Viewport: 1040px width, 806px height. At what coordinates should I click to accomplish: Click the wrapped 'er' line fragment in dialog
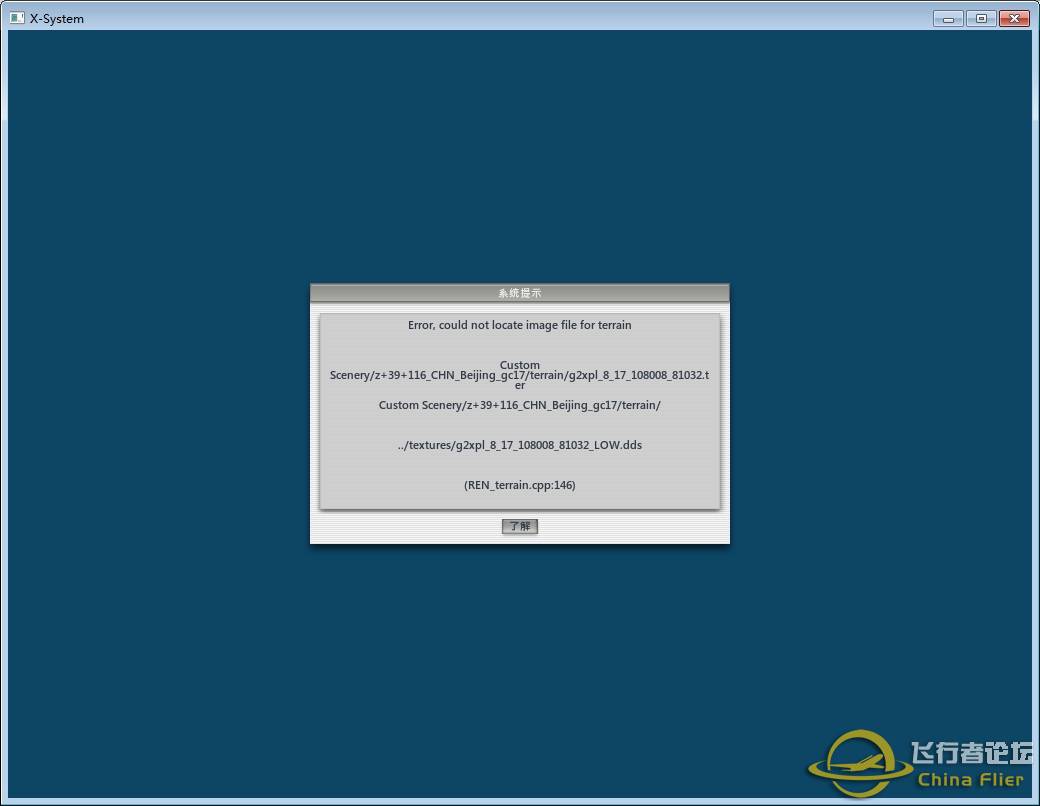[519, 386]
